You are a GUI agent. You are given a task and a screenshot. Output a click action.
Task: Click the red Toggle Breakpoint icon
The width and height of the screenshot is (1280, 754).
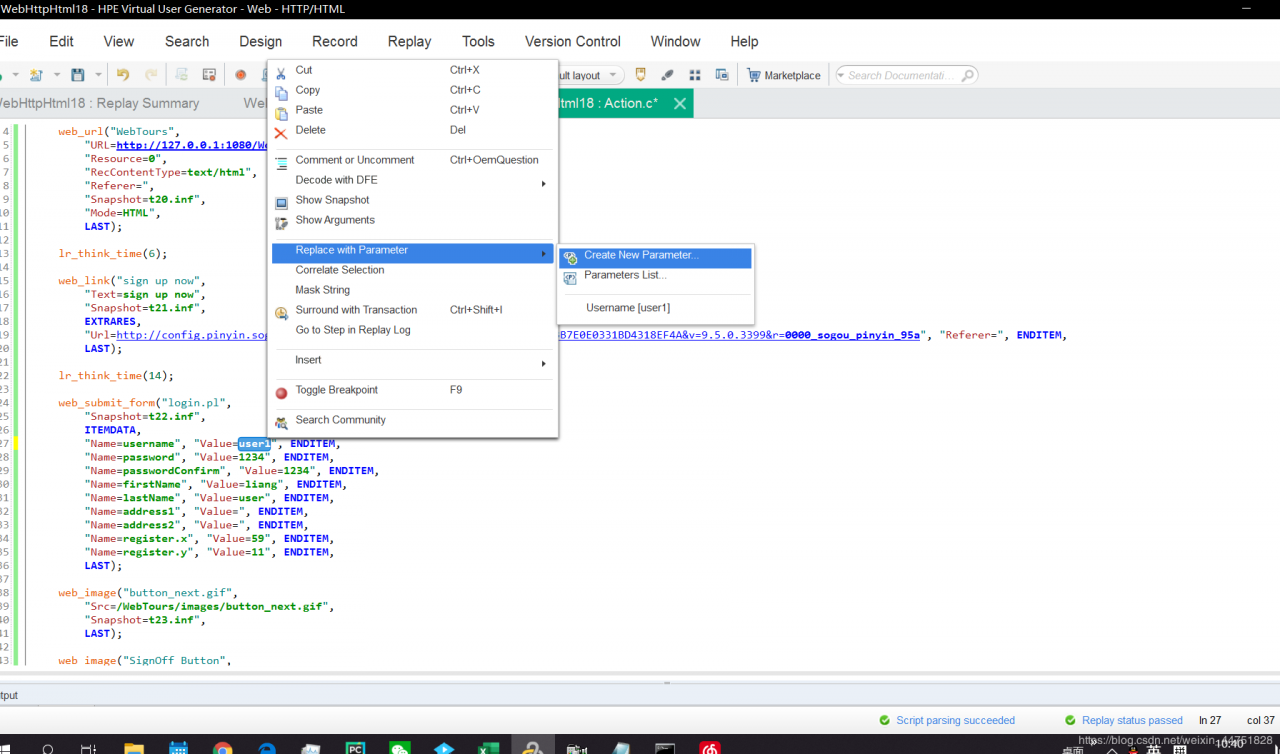(281, 392)
